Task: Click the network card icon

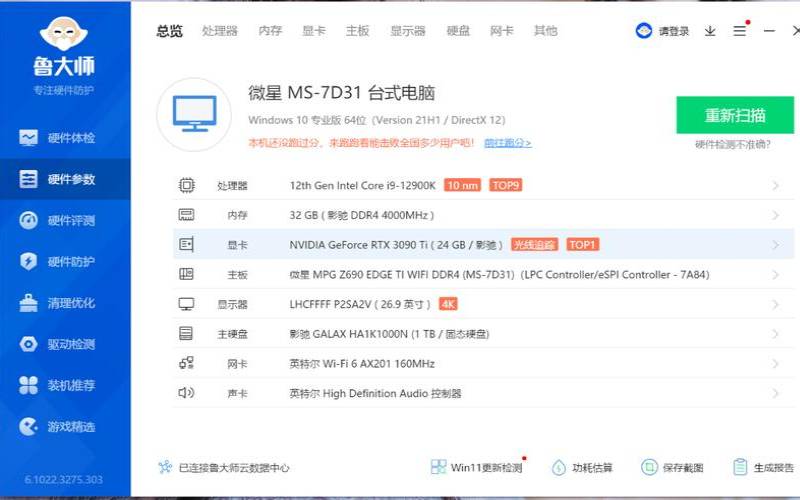Action: tap(186, 363)
